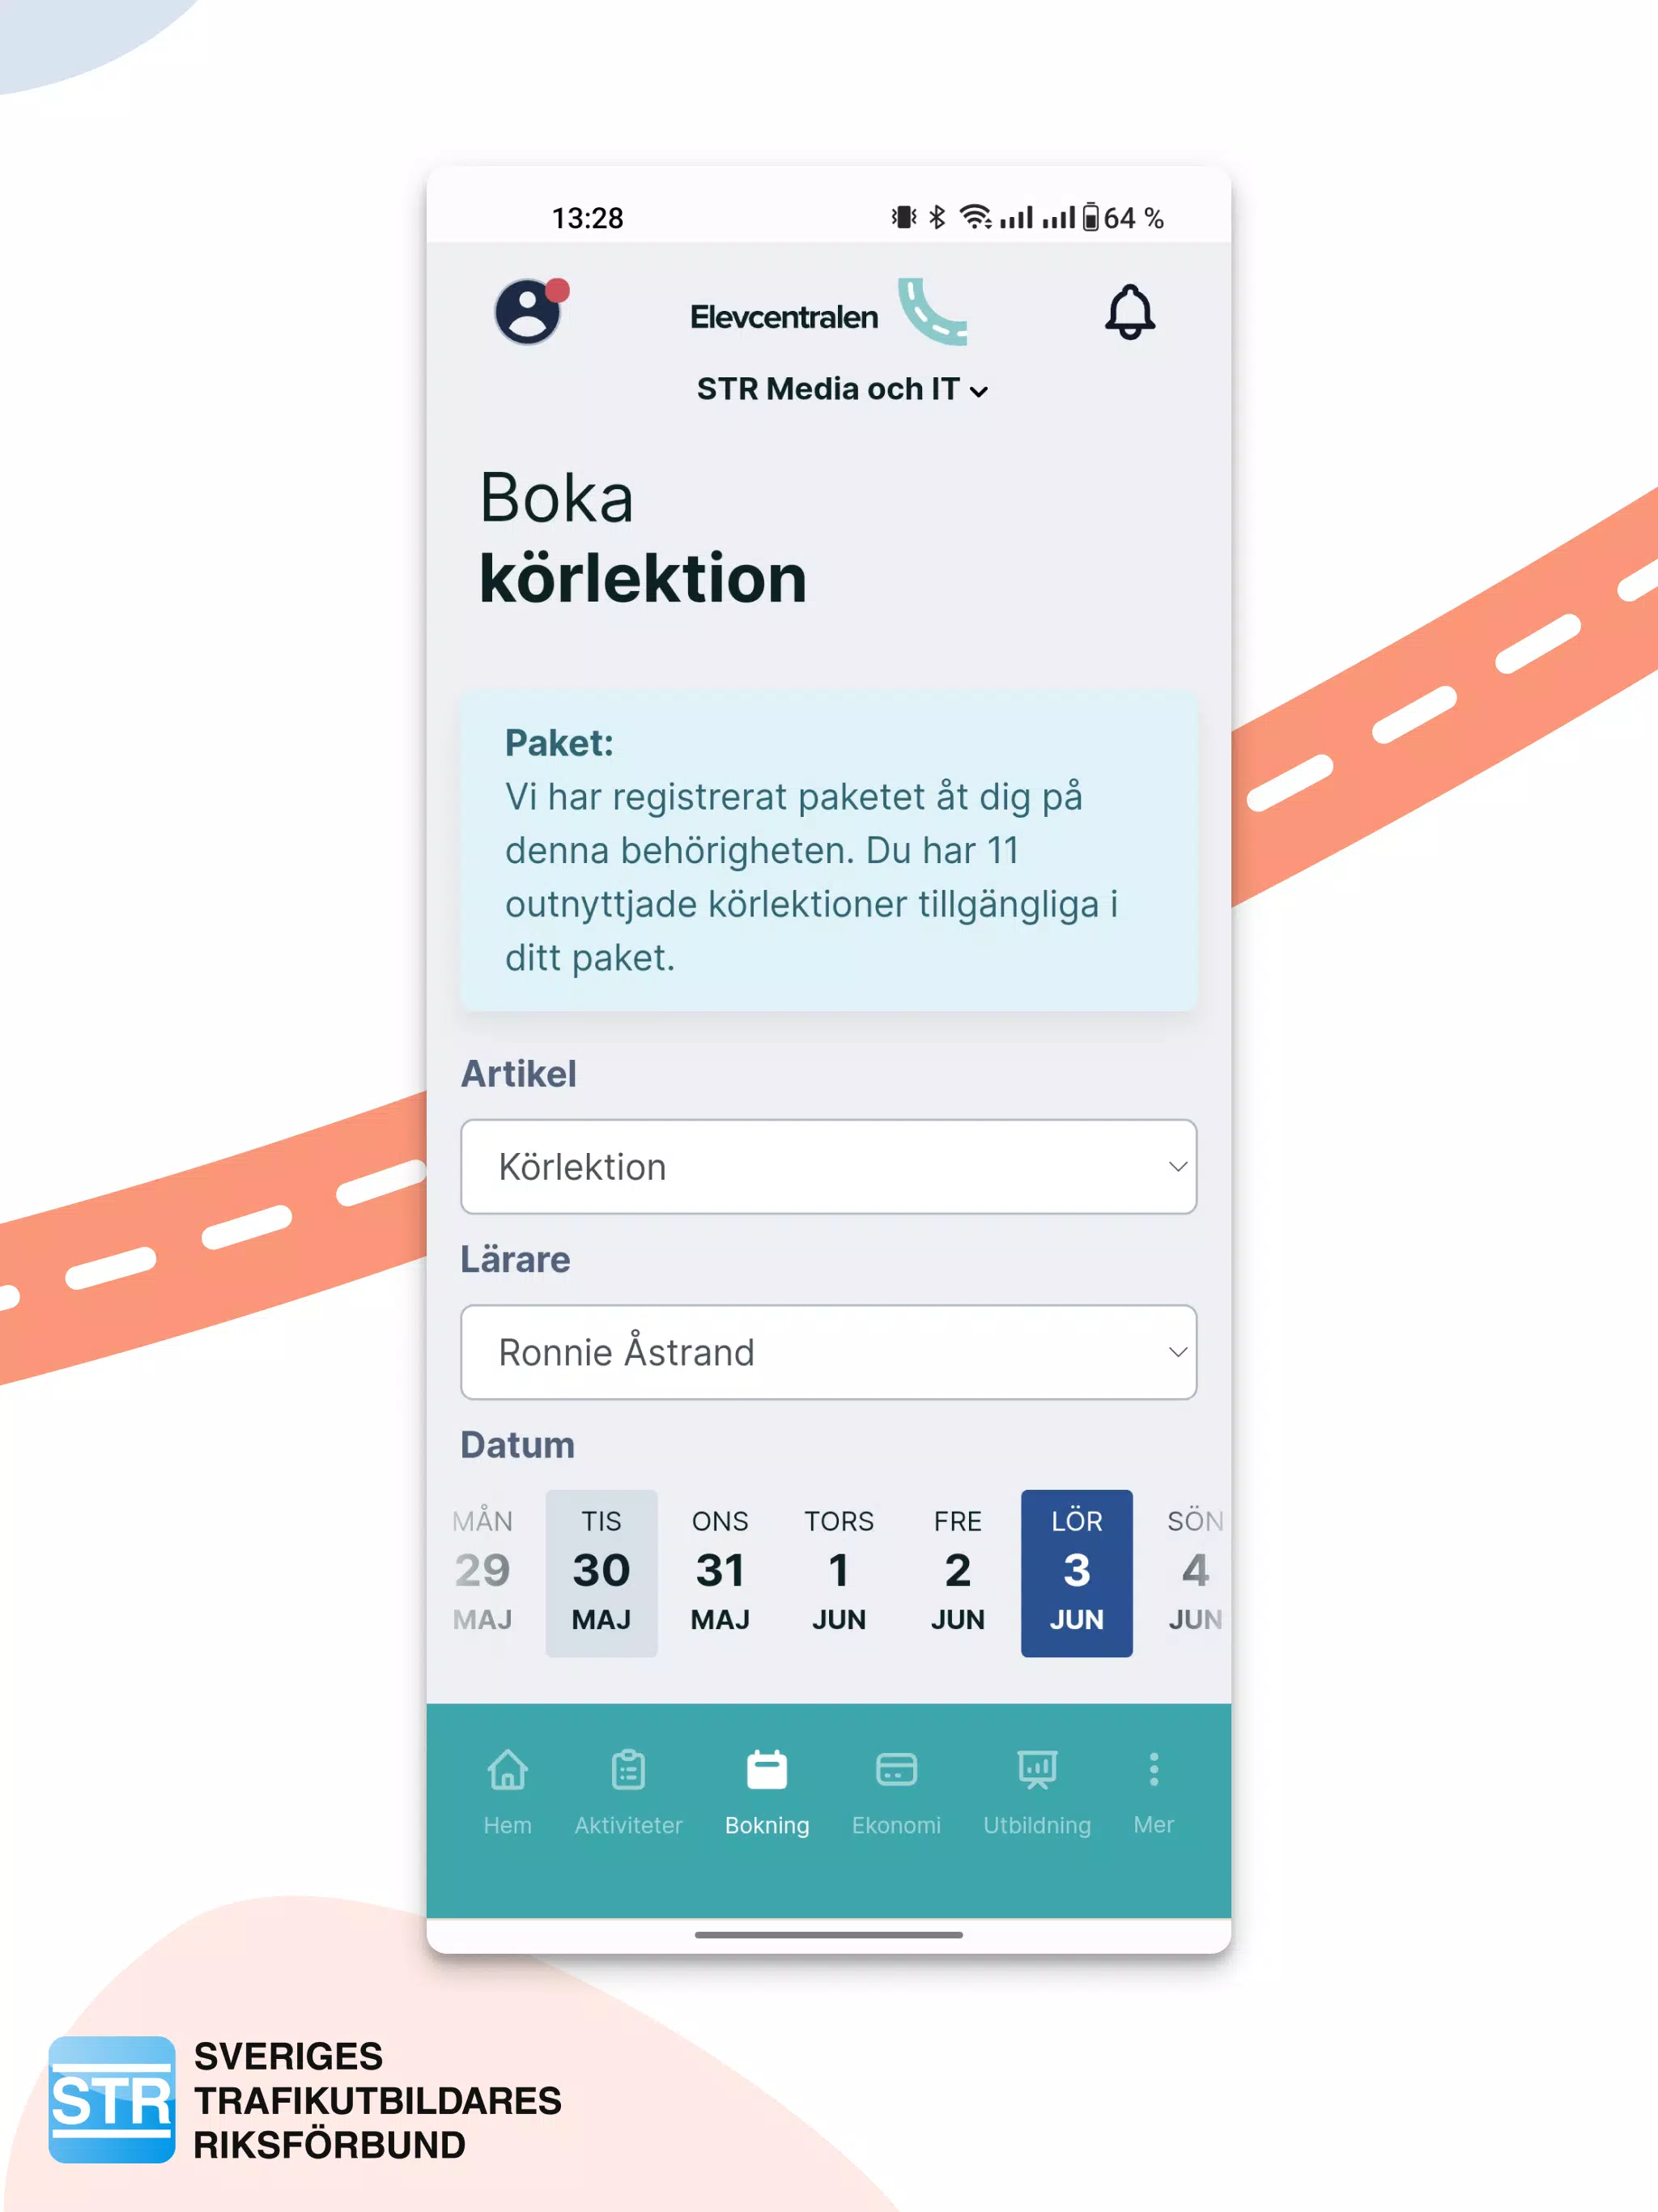Select Tuesday 30 May date
Image resolution: width=1658 pixels, height=2212 pixels.
coord(599,1569)
